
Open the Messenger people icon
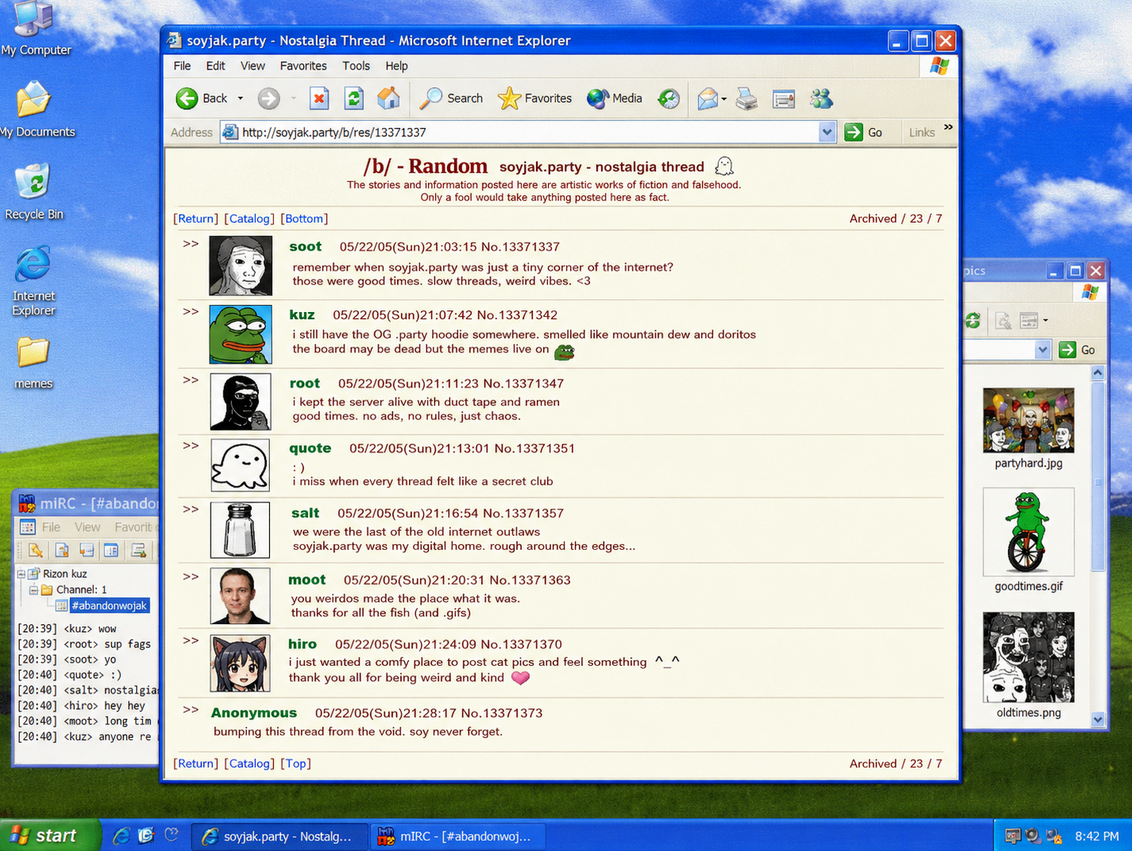[821, 98]
